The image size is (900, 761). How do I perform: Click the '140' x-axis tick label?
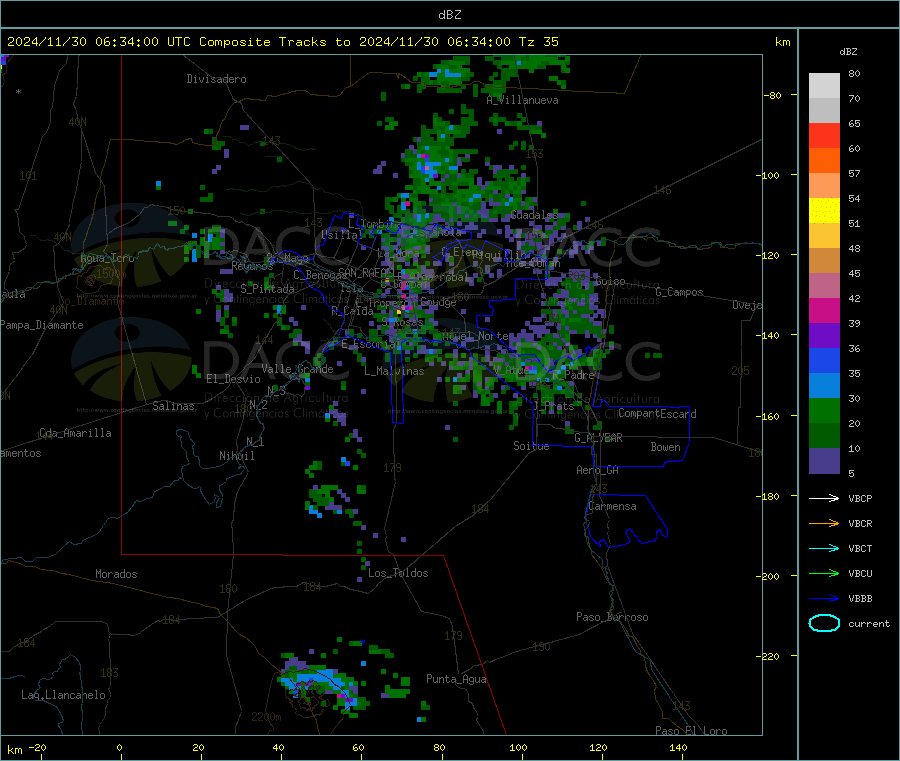[678, 748]
